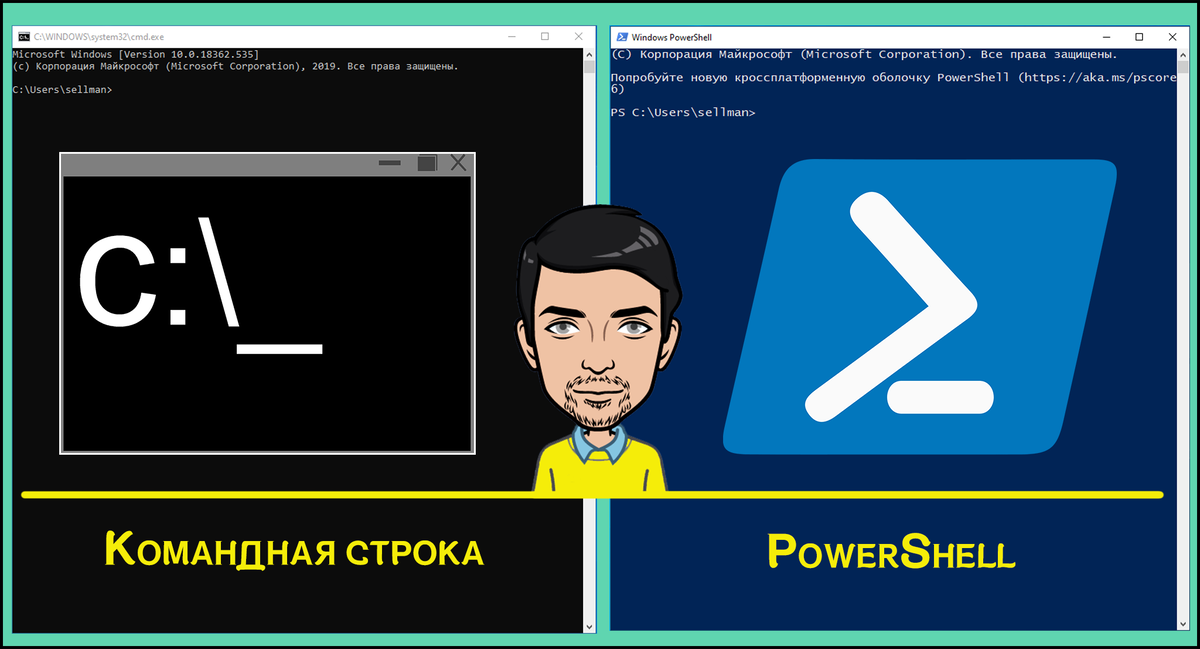Click the Командная строка caption

pos(294,551)
